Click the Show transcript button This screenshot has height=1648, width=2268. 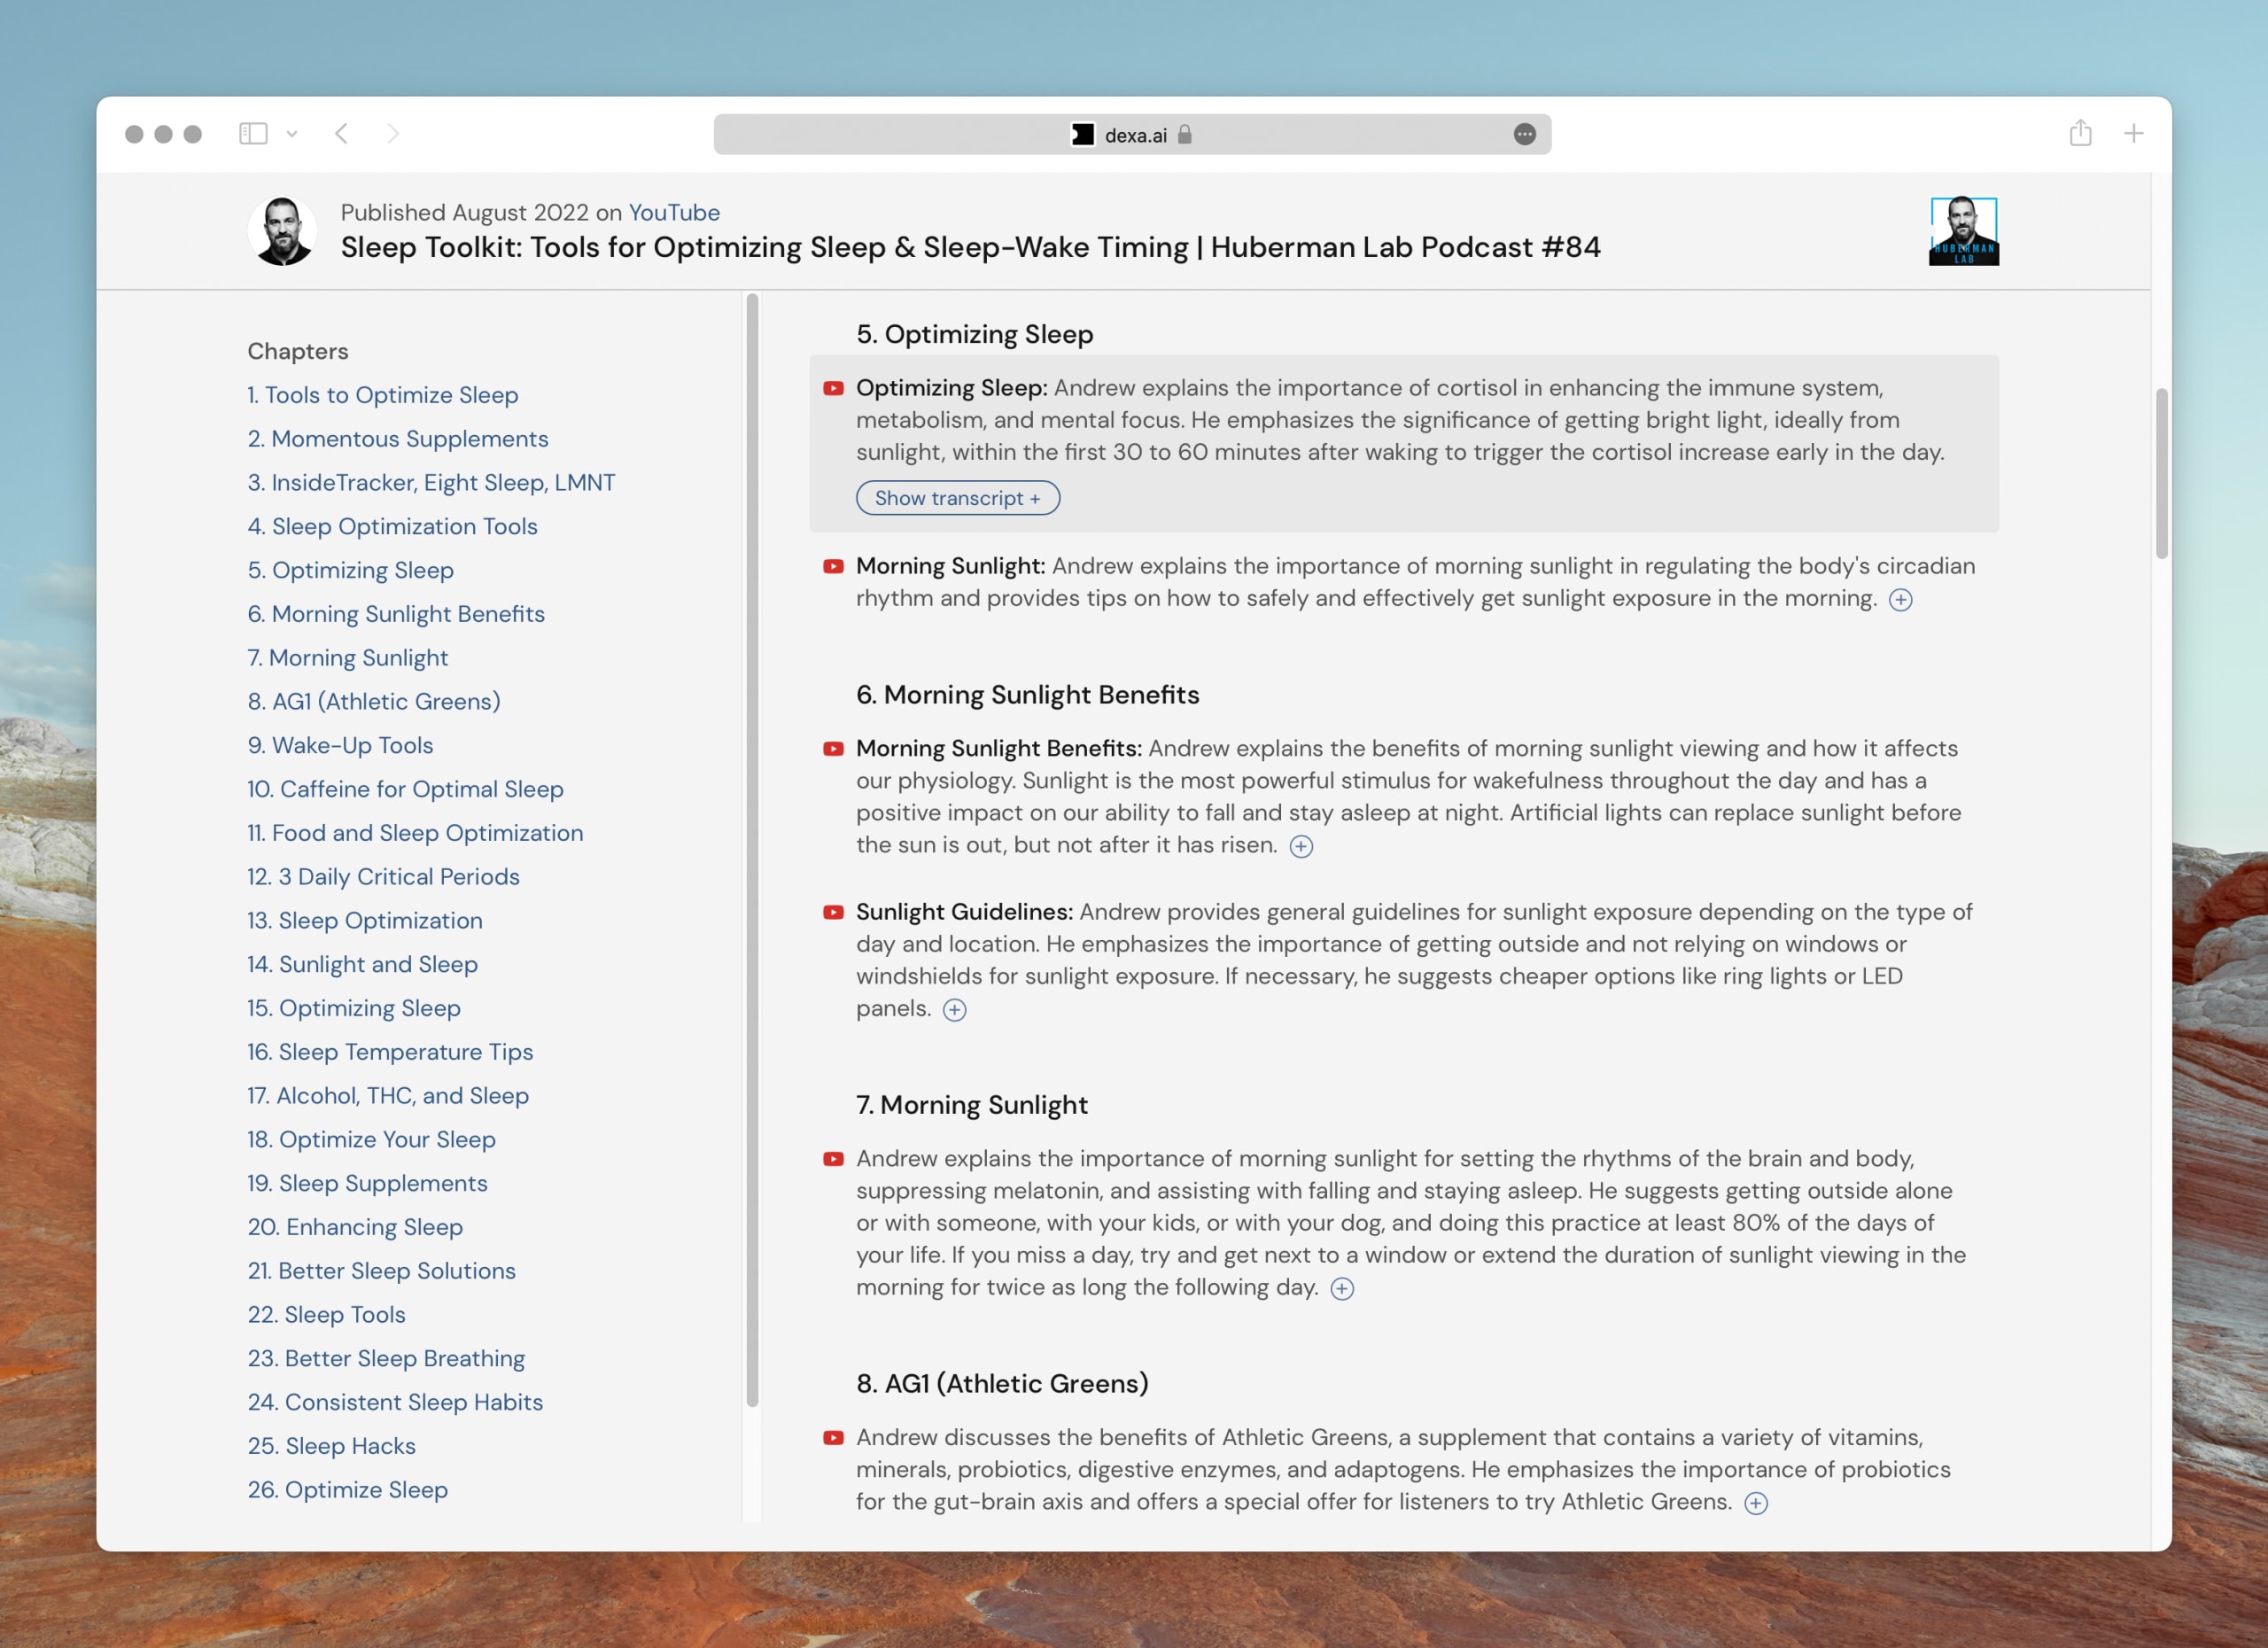[x=958, y=497]
